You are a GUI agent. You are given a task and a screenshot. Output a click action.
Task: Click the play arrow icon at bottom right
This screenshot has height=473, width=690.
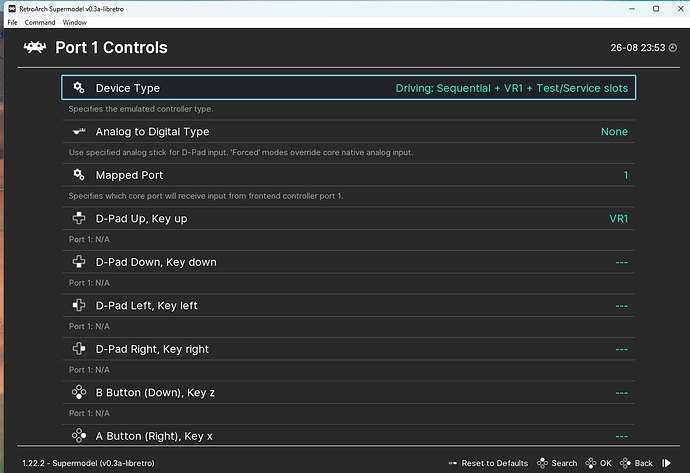tap(667, 463)
